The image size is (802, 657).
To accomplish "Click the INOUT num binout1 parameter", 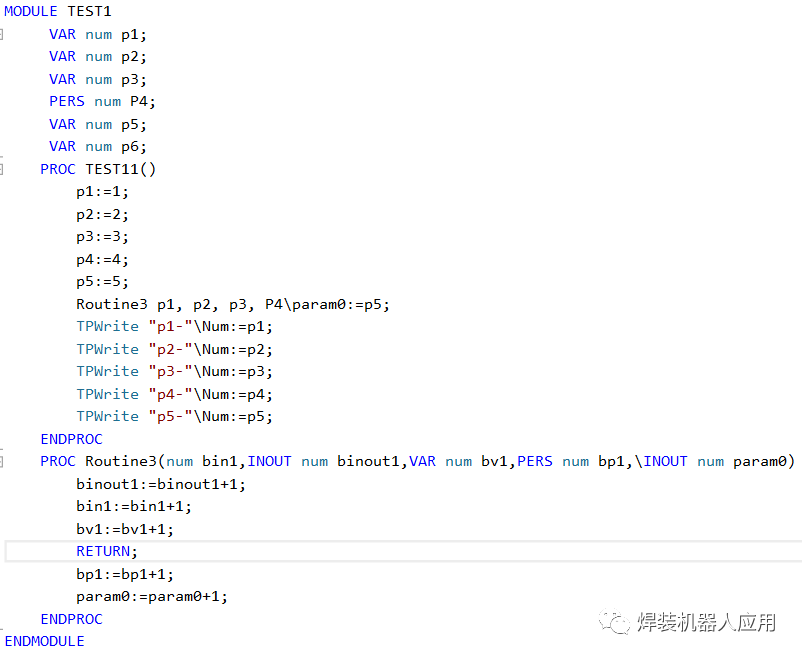I will tap(323, 462).
